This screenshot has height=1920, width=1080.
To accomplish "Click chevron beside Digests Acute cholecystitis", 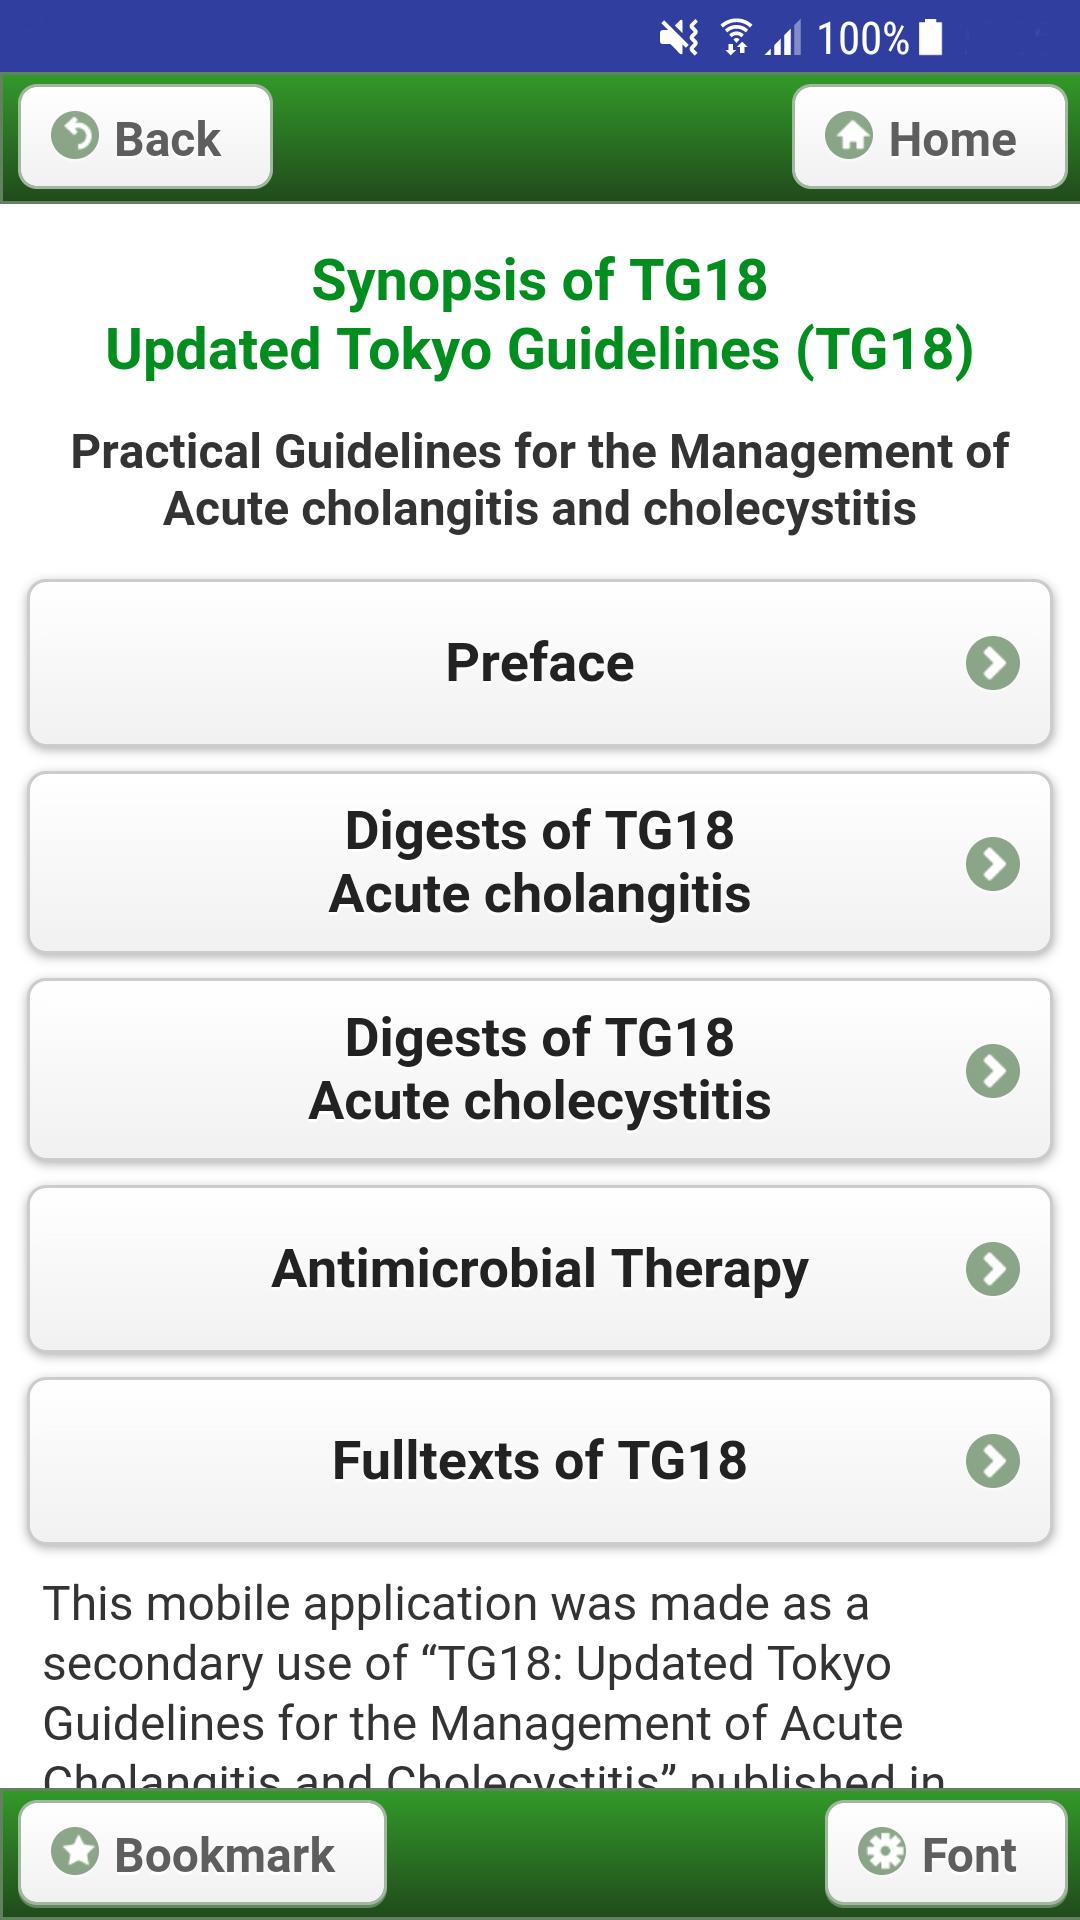I will click(x=992, y=1071).
